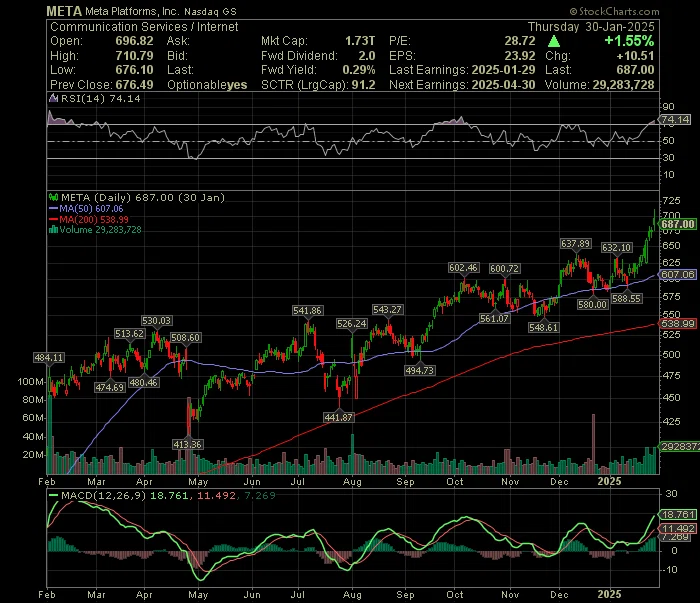
Task: Click the 538.99 MA(200) tag on right axis
Action: click(x=678, y=324)
